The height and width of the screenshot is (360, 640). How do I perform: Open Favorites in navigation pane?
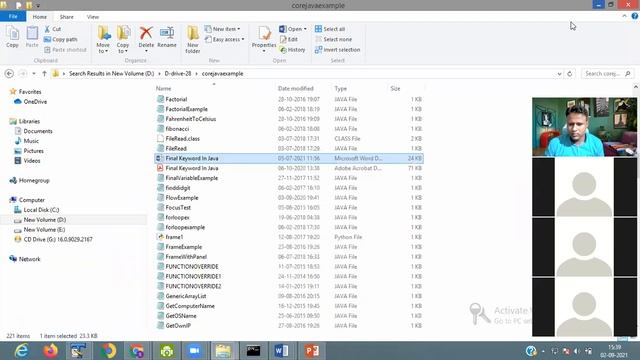coord(30,92)
